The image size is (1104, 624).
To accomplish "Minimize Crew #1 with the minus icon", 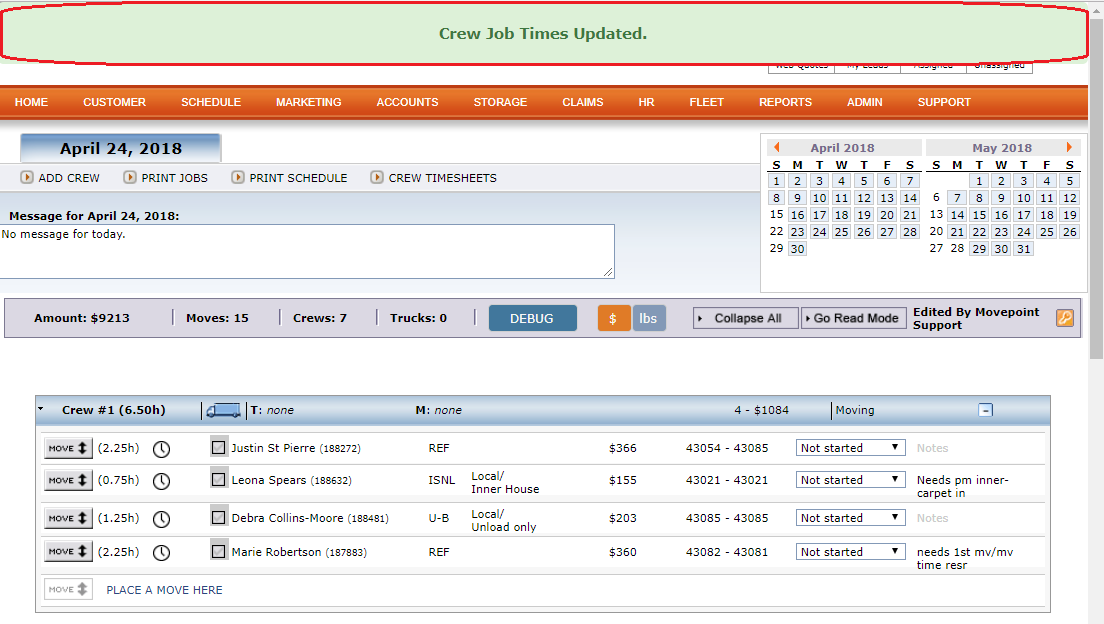I will click(x=986, y=410).
